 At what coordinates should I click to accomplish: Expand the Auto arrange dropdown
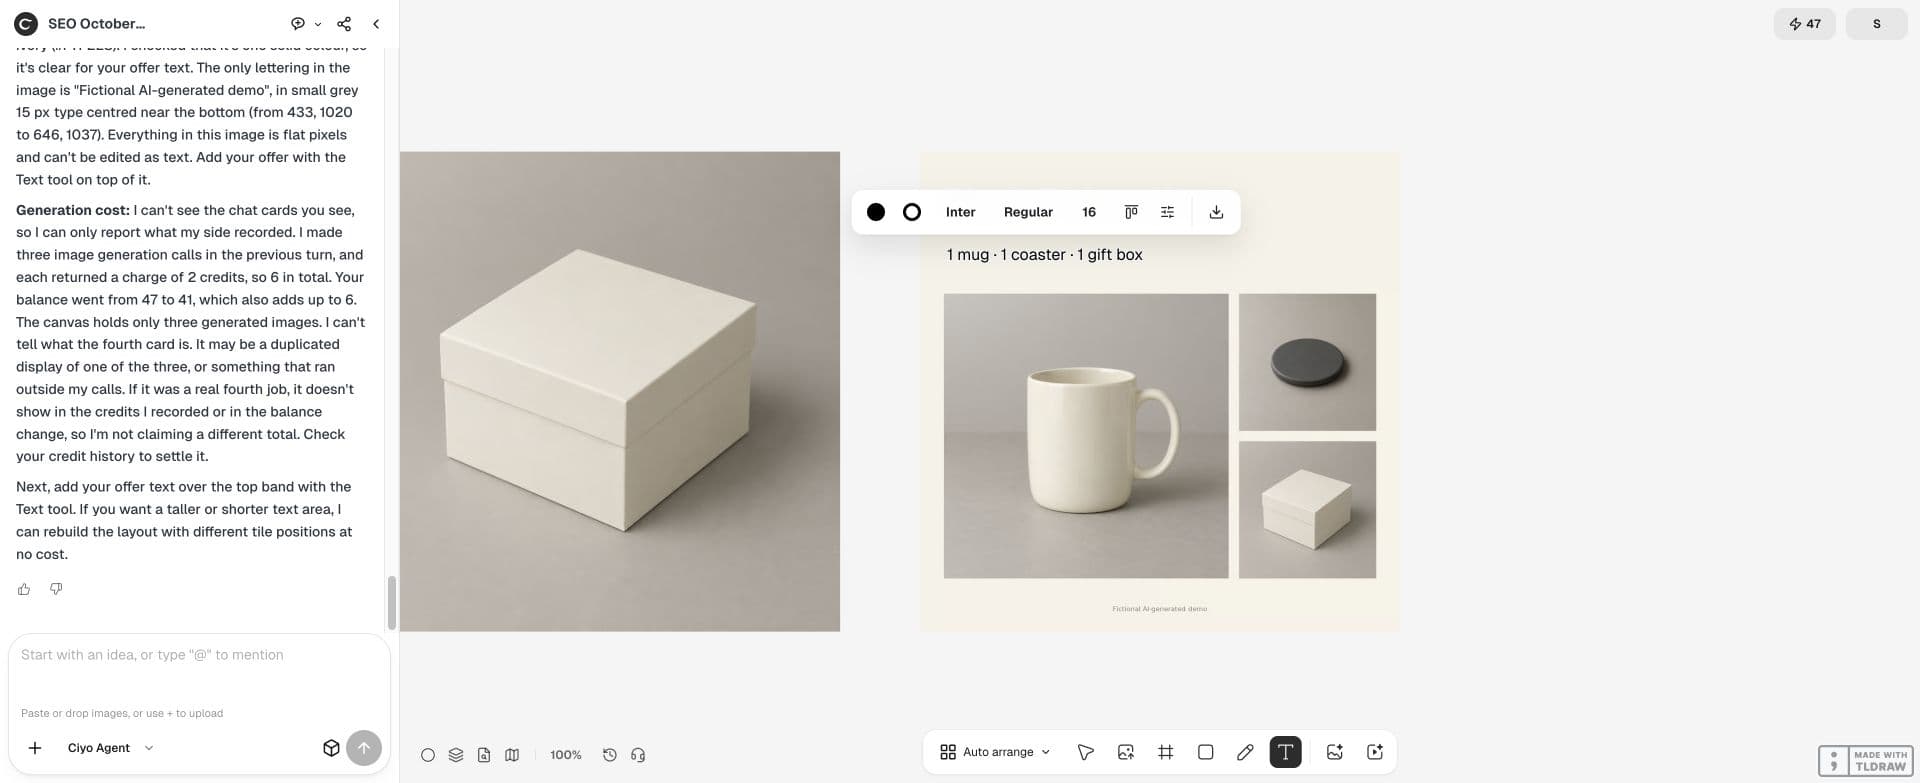[996, 752]
